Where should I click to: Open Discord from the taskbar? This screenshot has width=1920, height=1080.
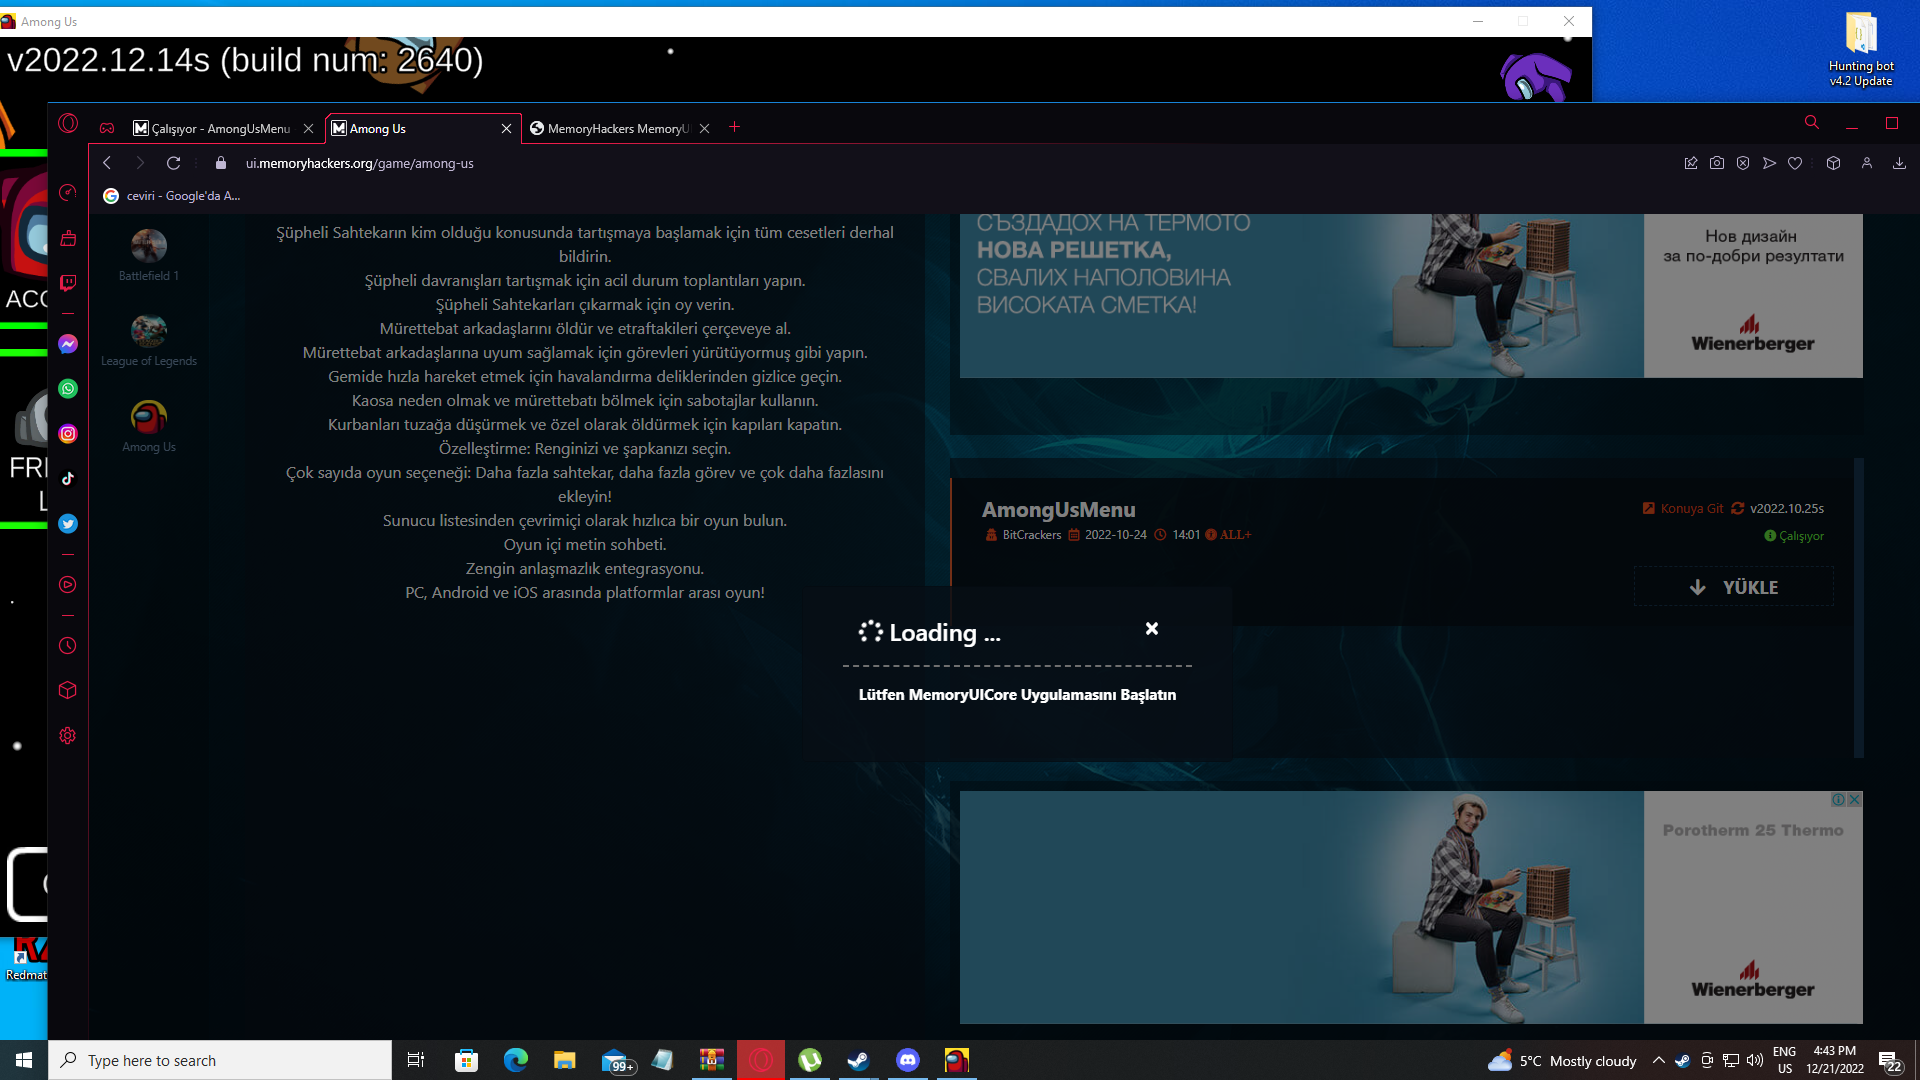(x=907, y=1060)
